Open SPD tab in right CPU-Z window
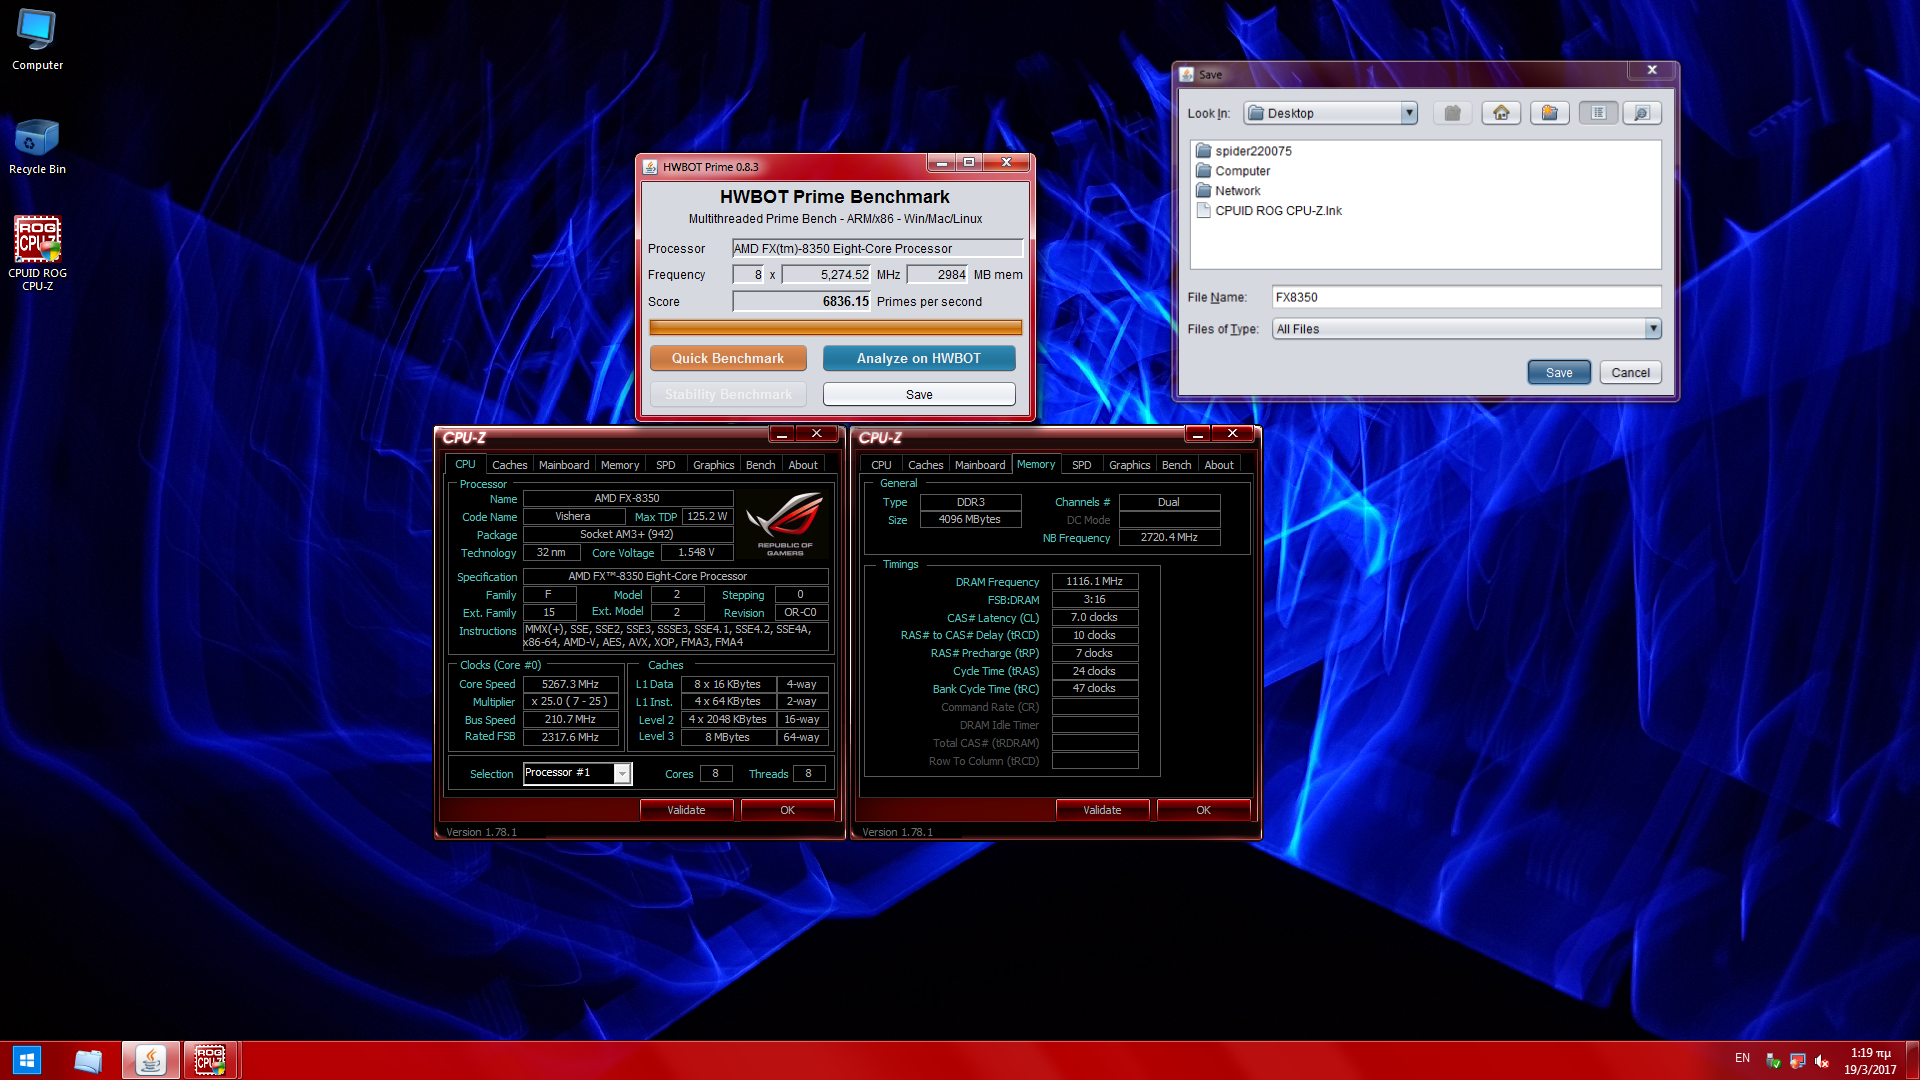The image size is (1920, 1080). (1081, 465)
